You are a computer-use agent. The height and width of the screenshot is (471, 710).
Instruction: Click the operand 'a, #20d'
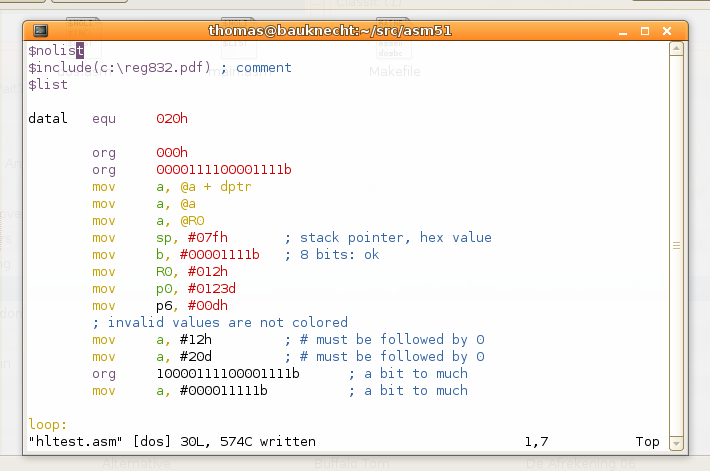coord(184,357)
